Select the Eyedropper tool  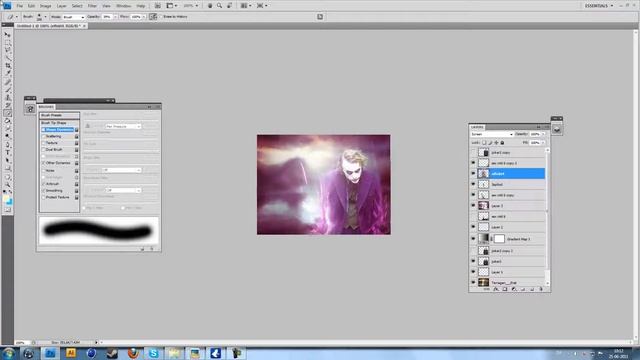point(8,73)
